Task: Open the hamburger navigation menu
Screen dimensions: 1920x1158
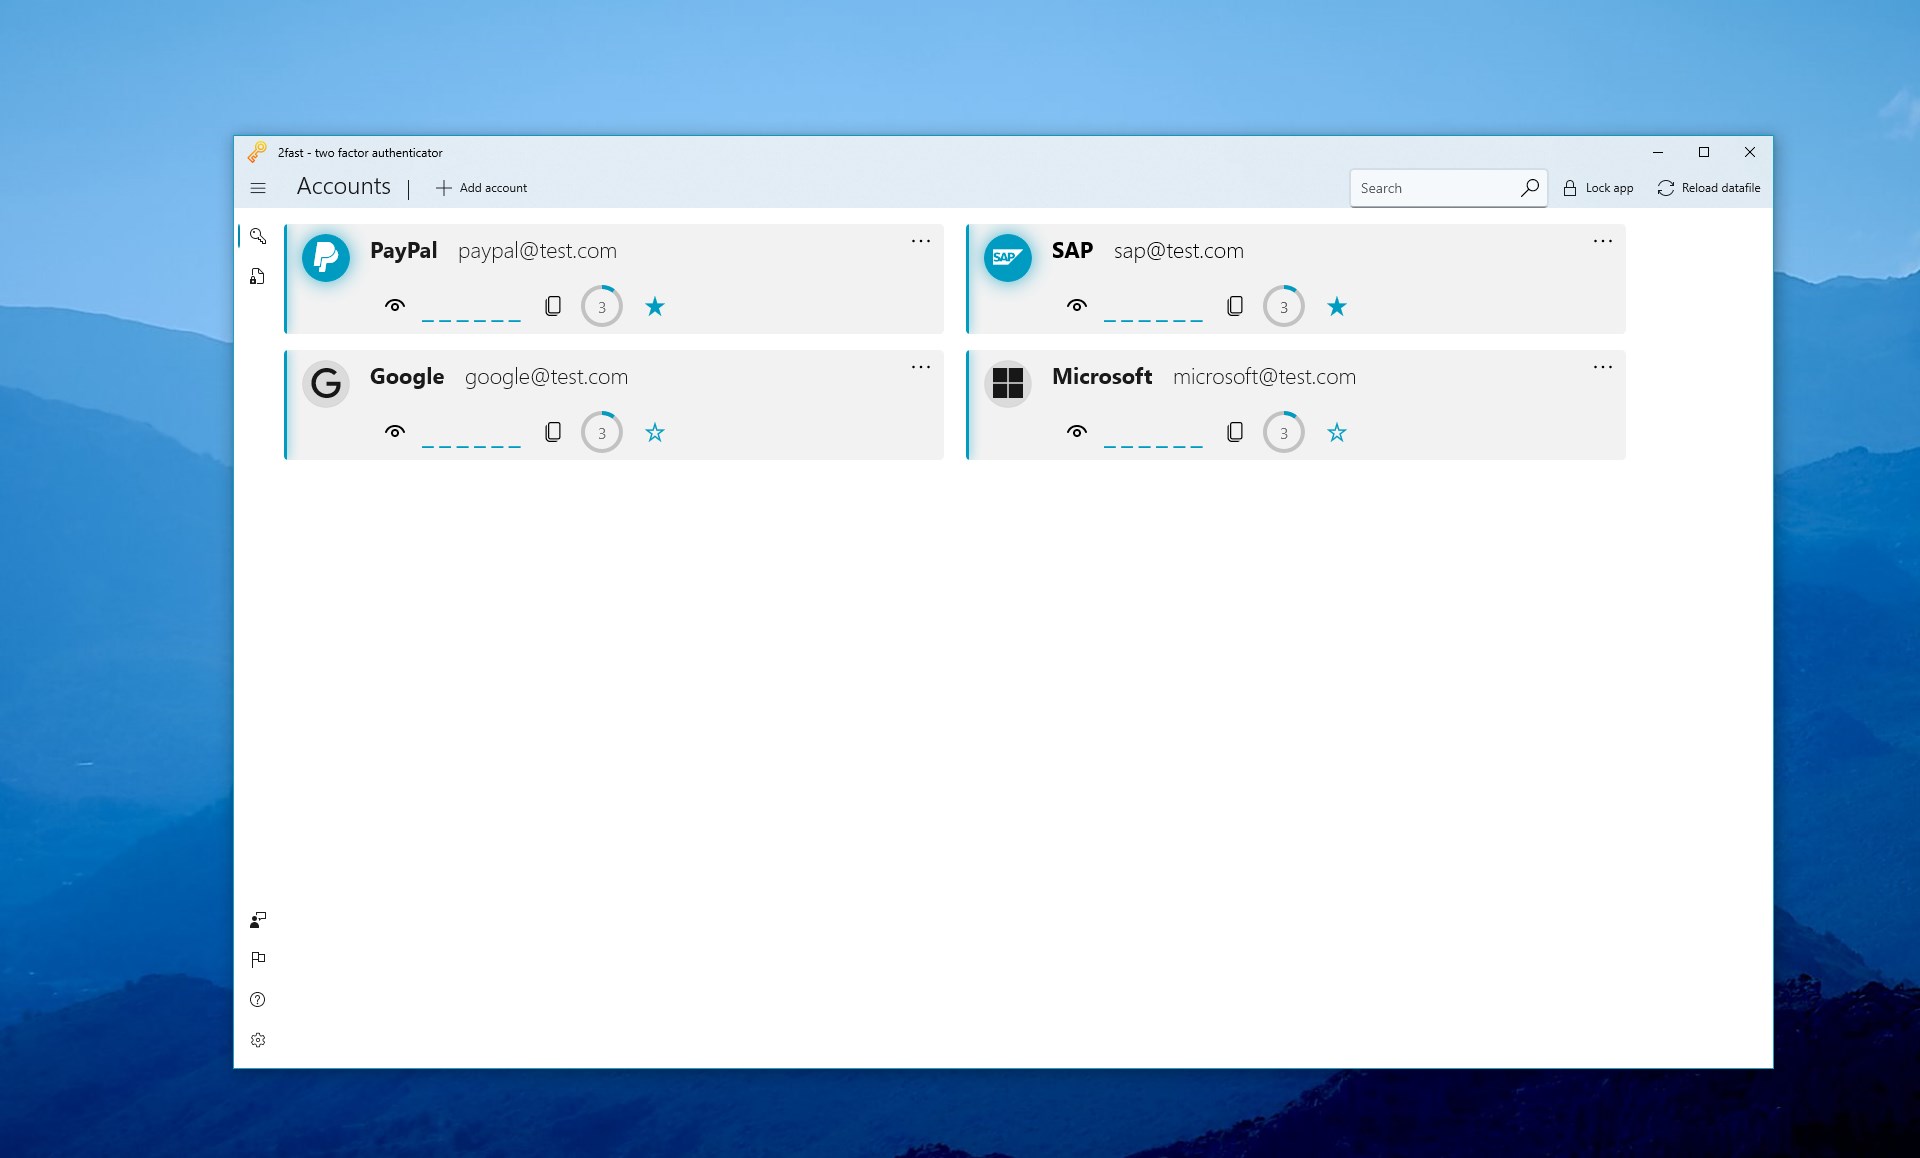Action: click(258, 188)
